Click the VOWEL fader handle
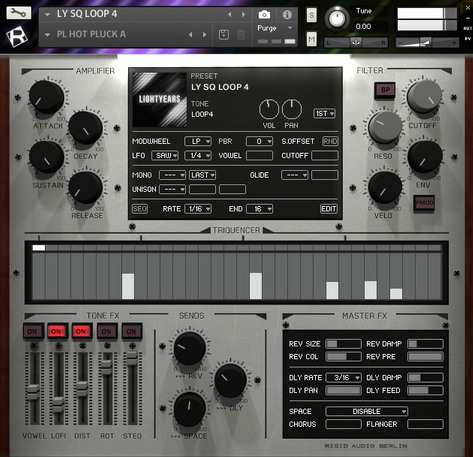The width and height of the screenshot is (473, 457). click(x=33, y=392)
